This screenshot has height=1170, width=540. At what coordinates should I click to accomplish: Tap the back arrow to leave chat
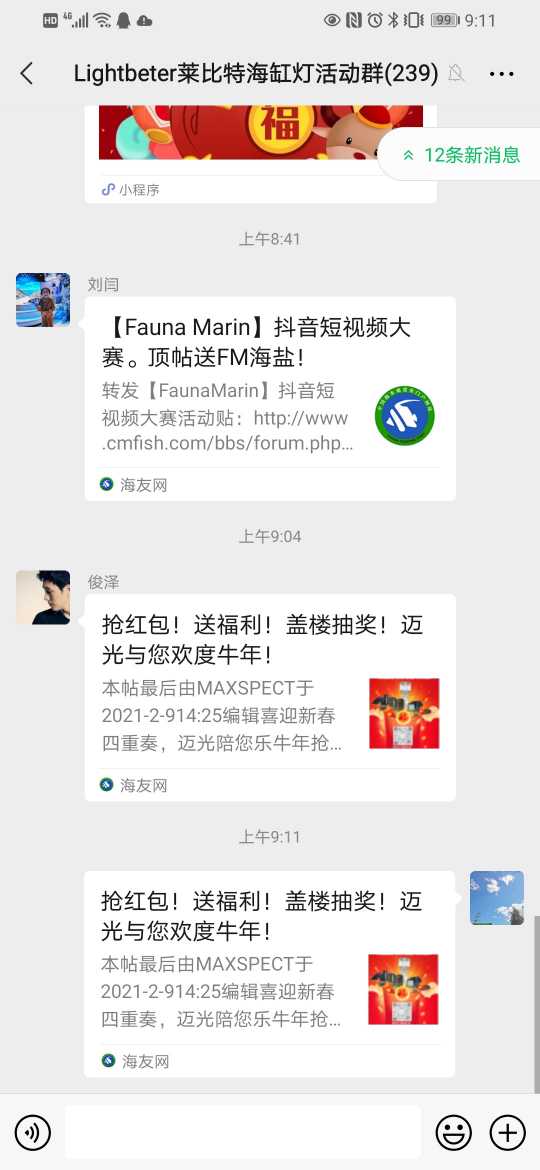[27, 73]
